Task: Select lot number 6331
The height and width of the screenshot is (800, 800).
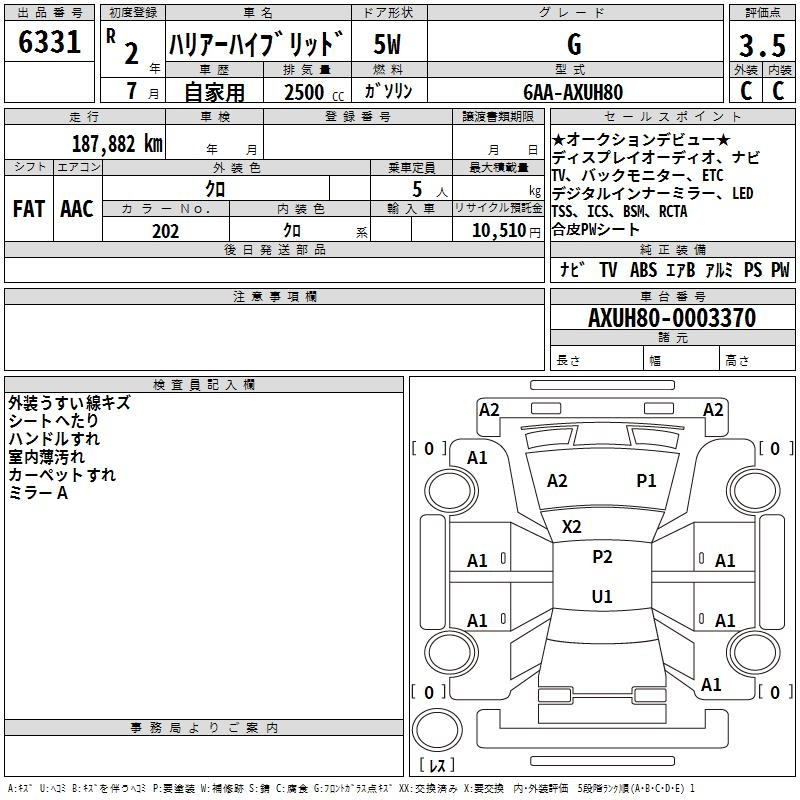Action: coord(49,42)
